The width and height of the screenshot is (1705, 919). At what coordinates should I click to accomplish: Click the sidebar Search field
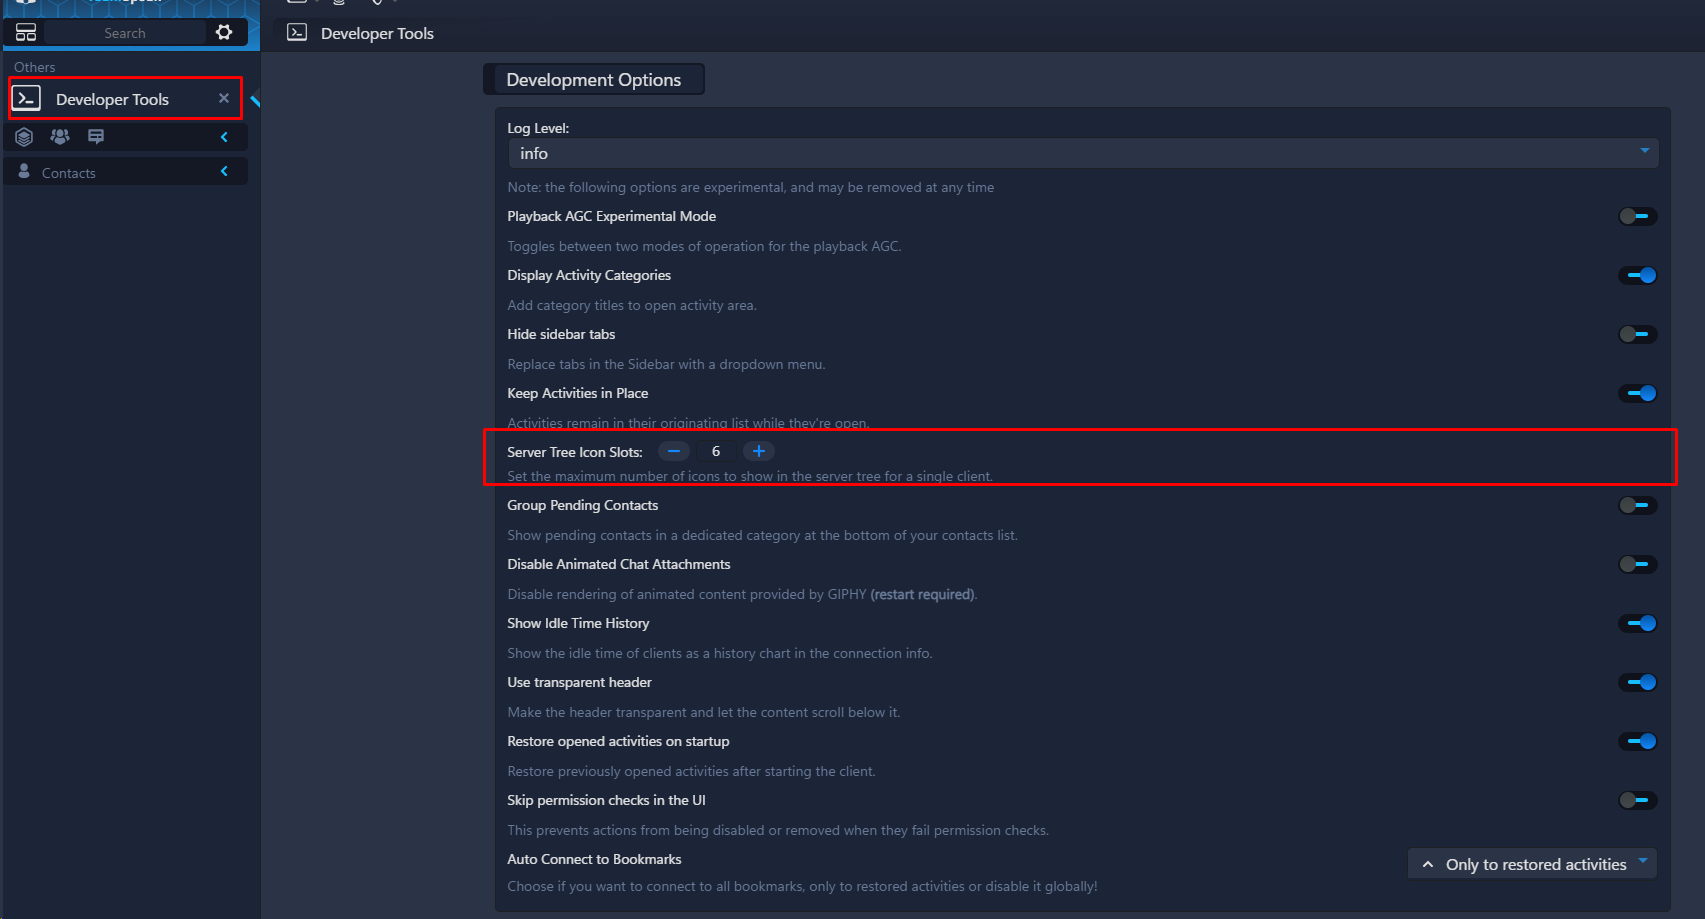[x=125, y=33]
